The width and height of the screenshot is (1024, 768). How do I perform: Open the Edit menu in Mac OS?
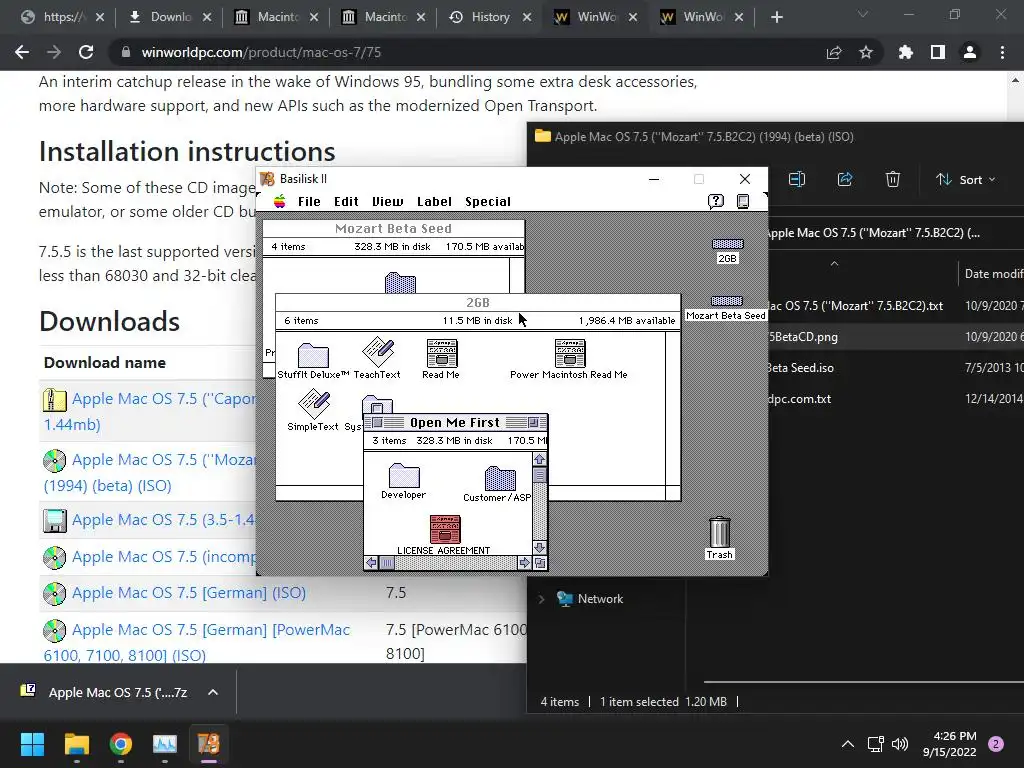click(x=346, y=202)
